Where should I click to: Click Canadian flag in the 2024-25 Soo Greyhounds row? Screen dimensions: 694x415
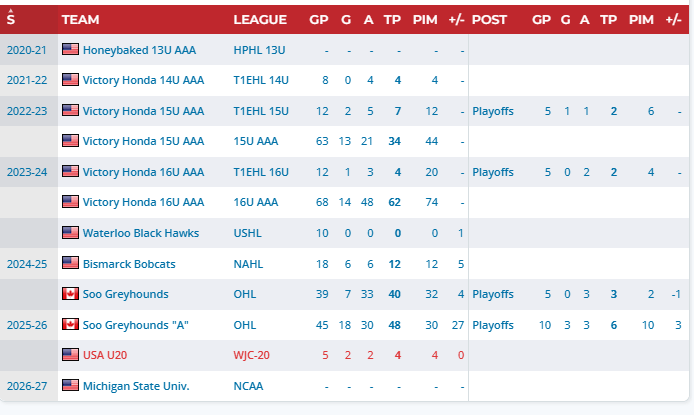pos(70,293)
